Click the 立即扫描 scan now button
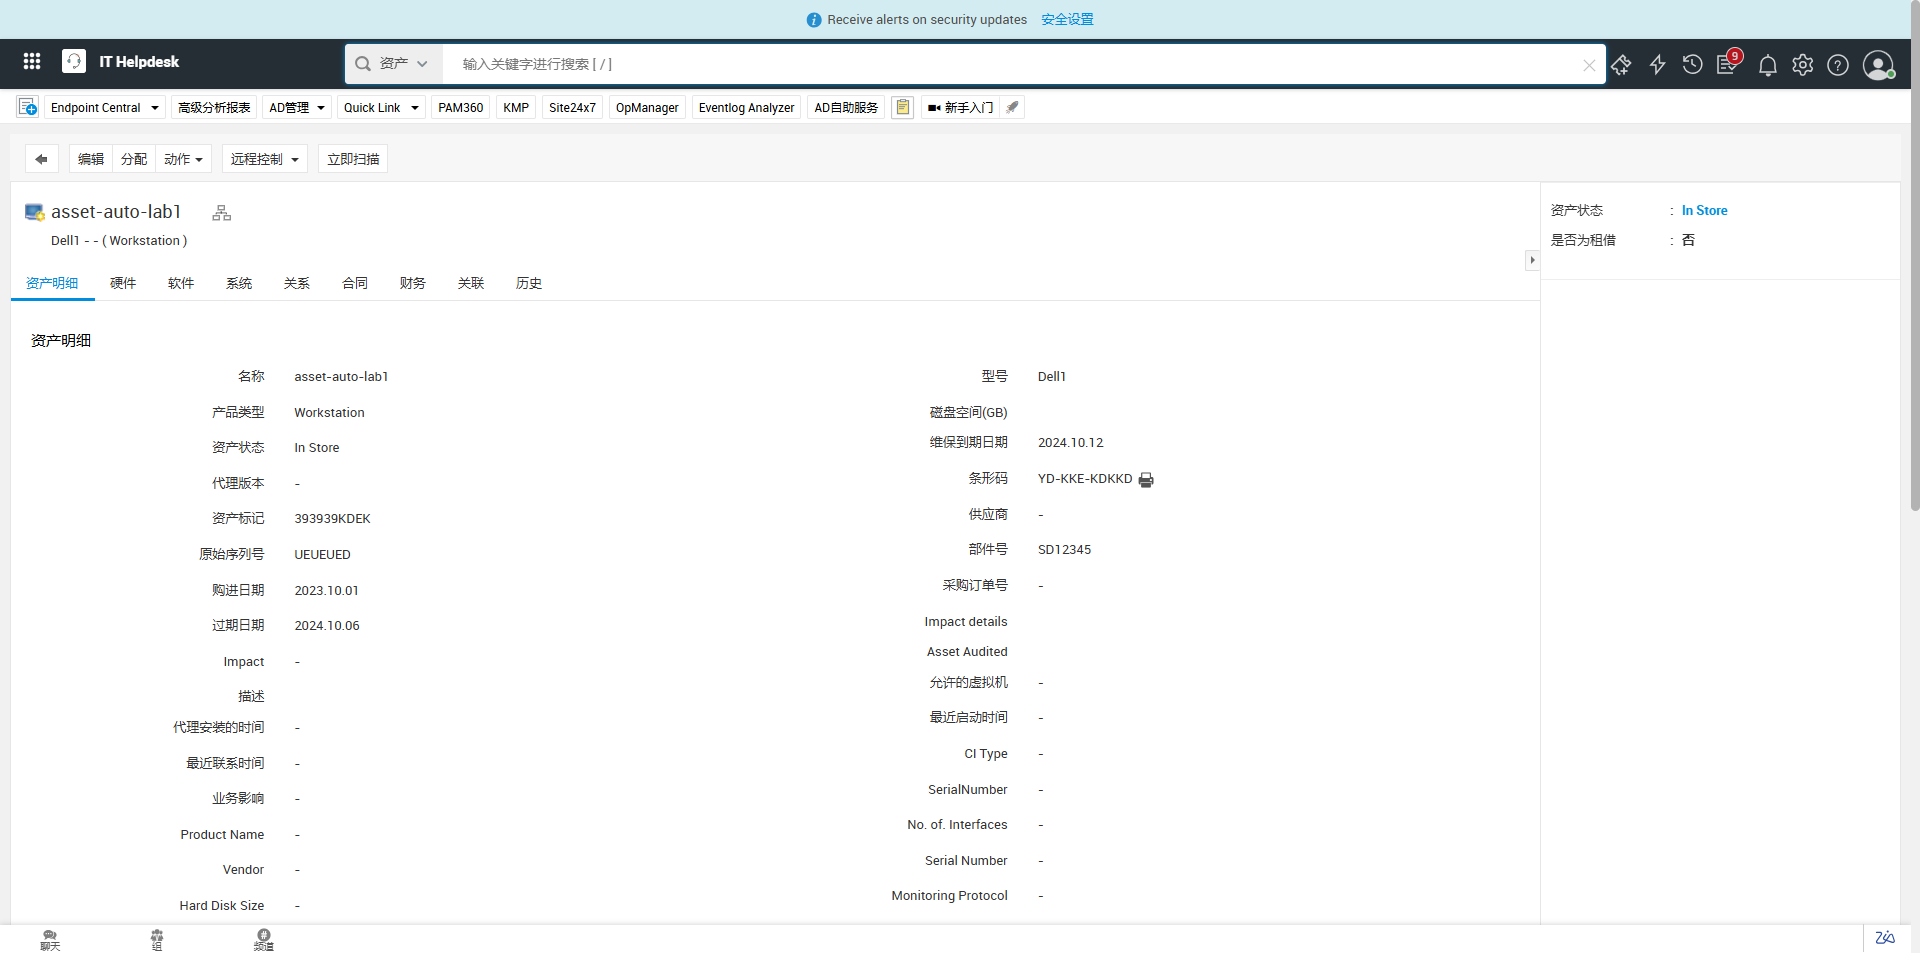Image resolution: width=1920 pixels, height=953 pixels. (353, 159)
